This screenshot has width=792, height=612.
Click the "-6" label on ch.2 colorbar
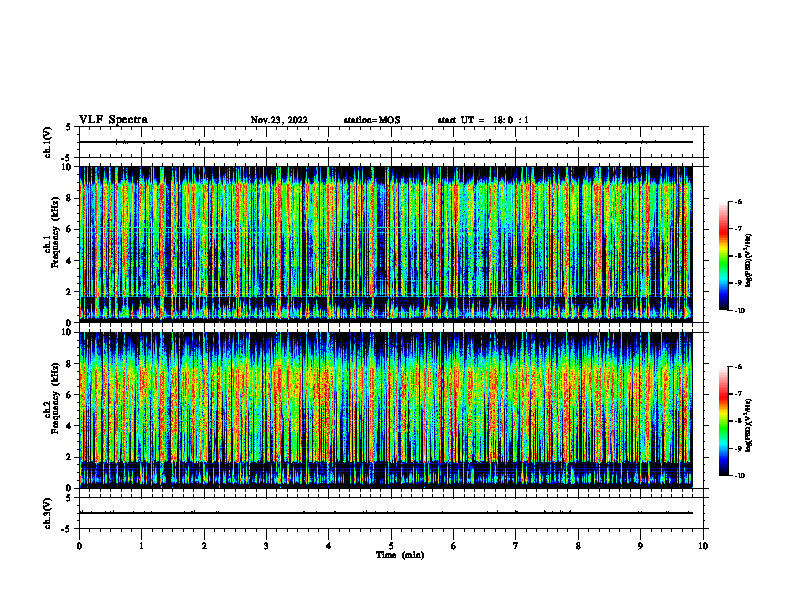[x=738, y=367]
